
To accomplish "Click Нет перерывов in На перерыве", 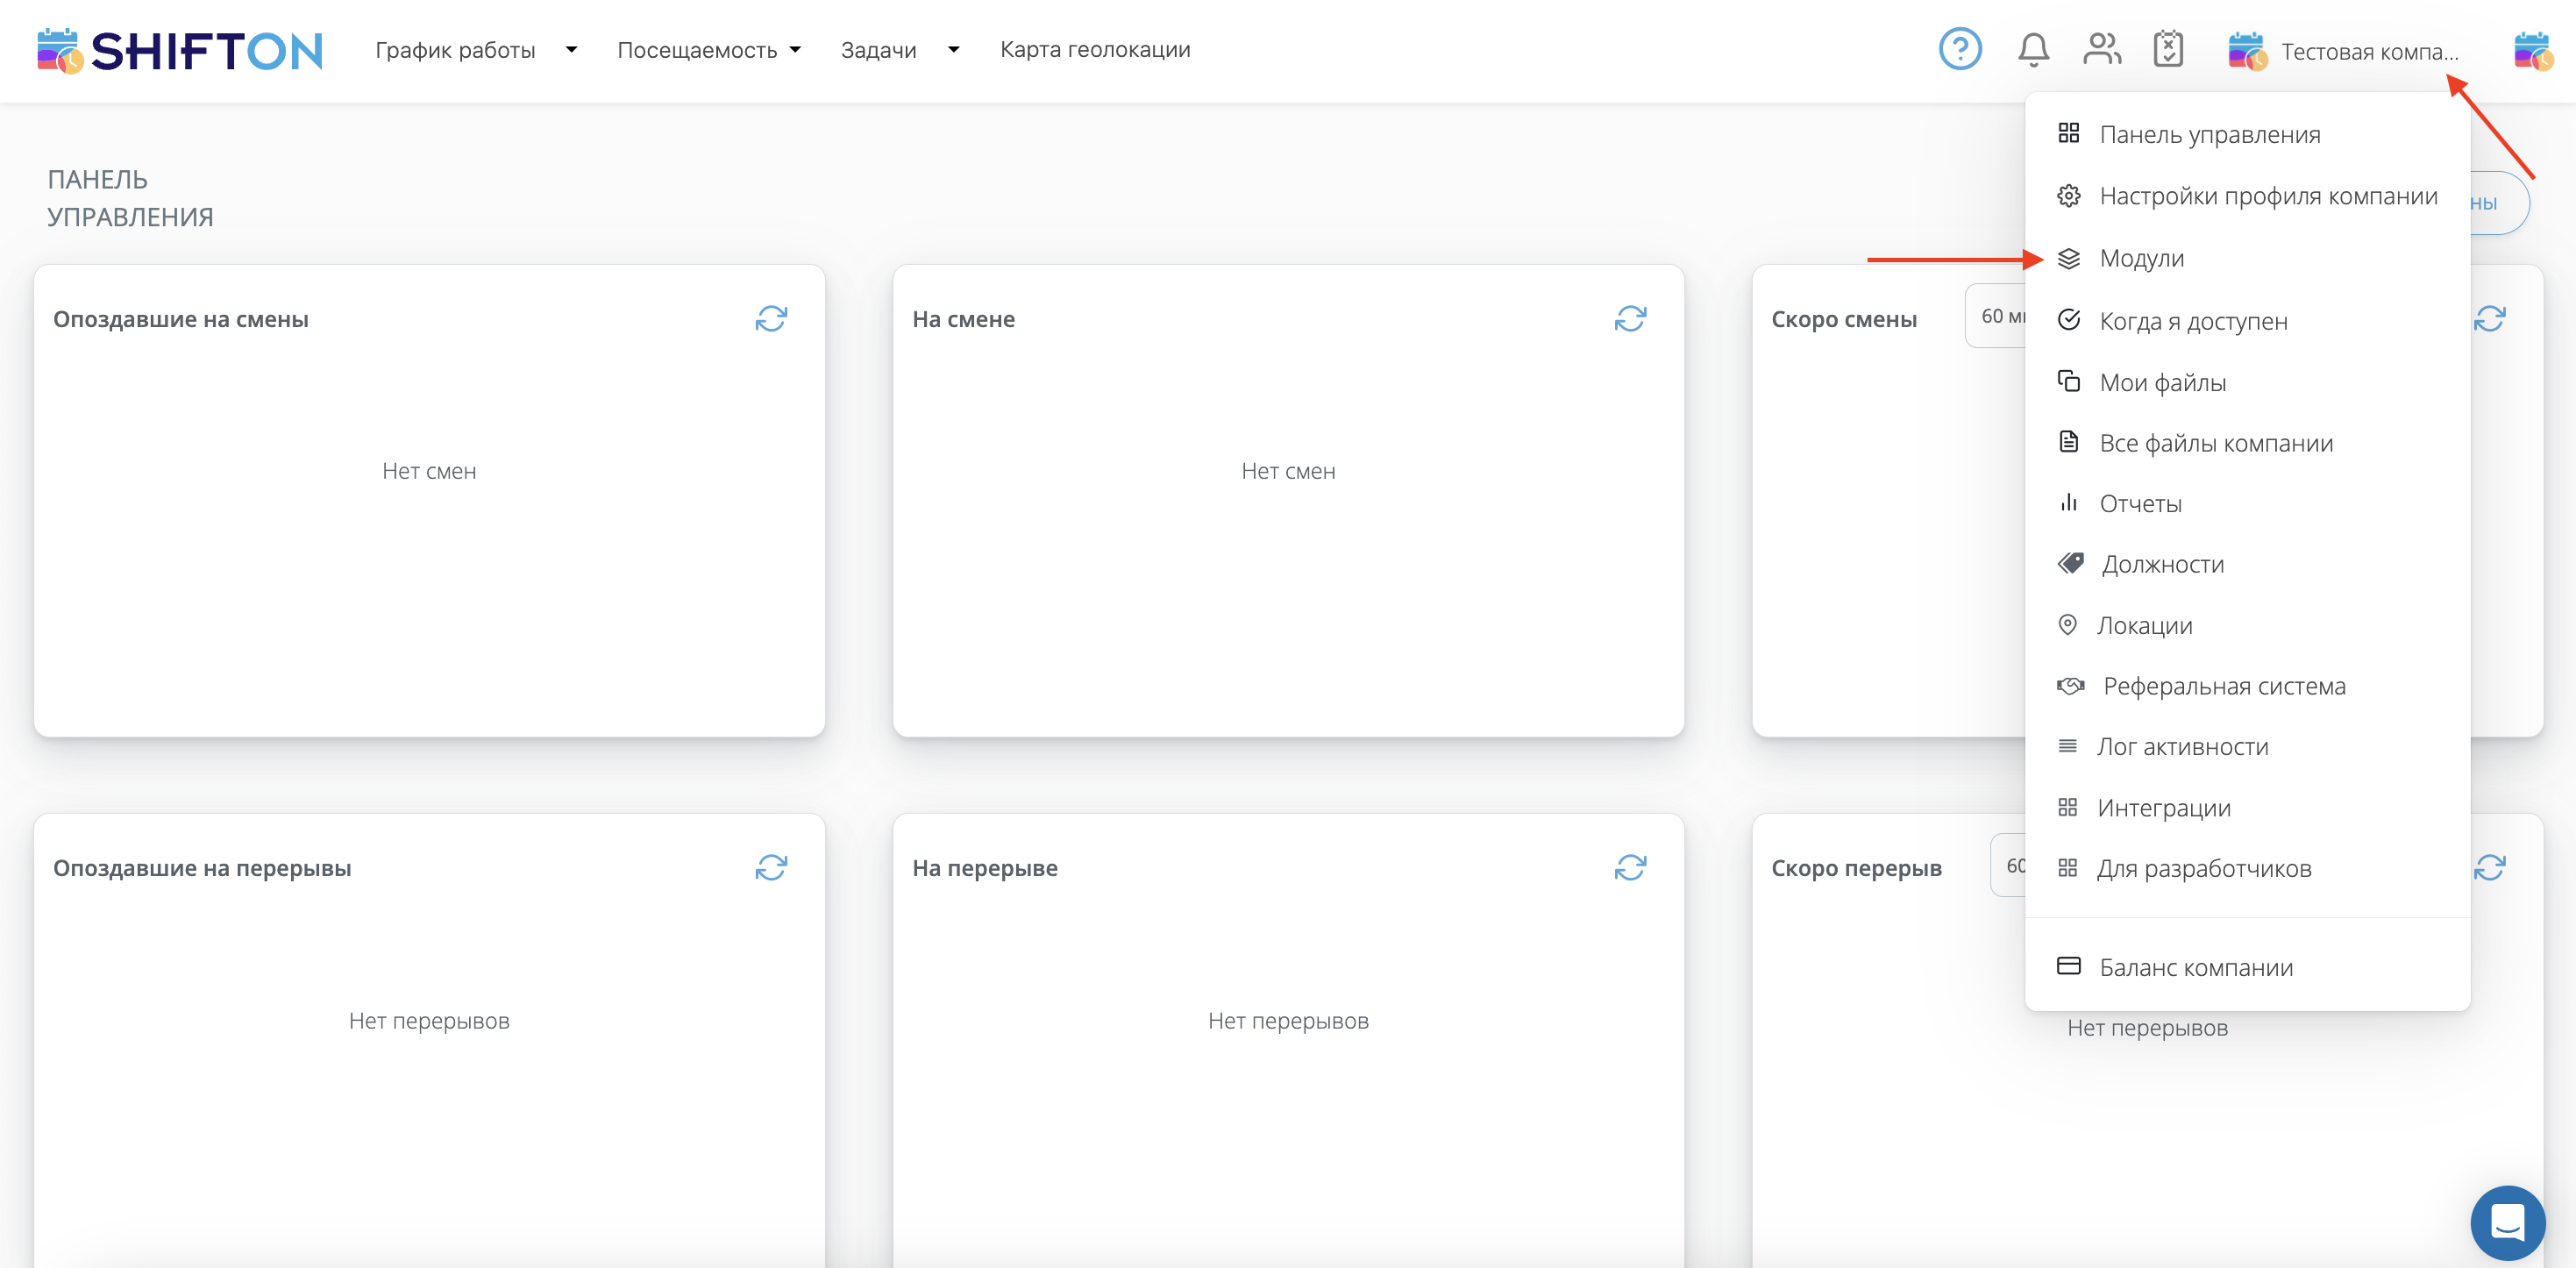I will pyautogui.click(x=1288, y=1021).
